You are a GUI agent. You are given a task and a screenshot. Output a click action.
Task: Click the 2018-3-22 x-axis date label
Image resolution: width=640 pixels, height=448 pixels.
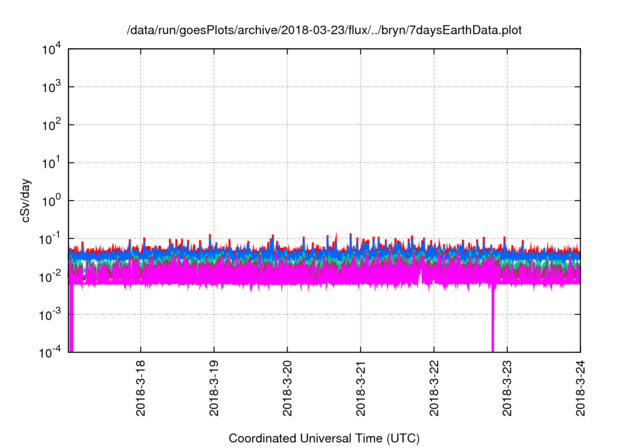click(x=434, y=388)
